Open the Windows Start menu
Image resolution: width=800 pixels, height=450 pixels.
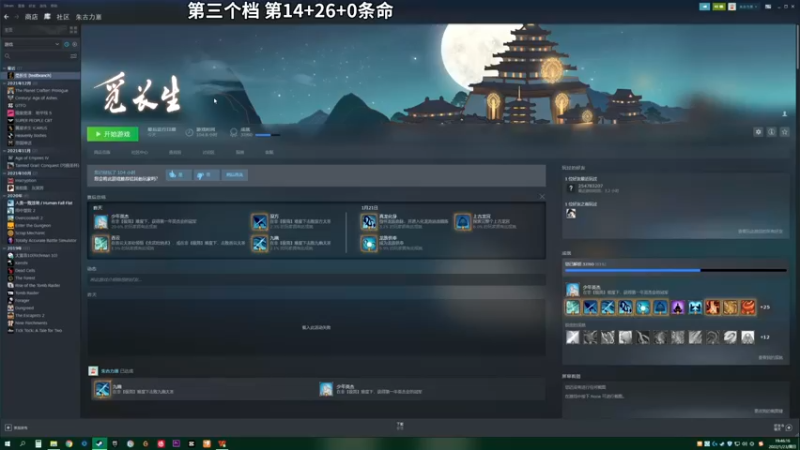coord(7,444)
